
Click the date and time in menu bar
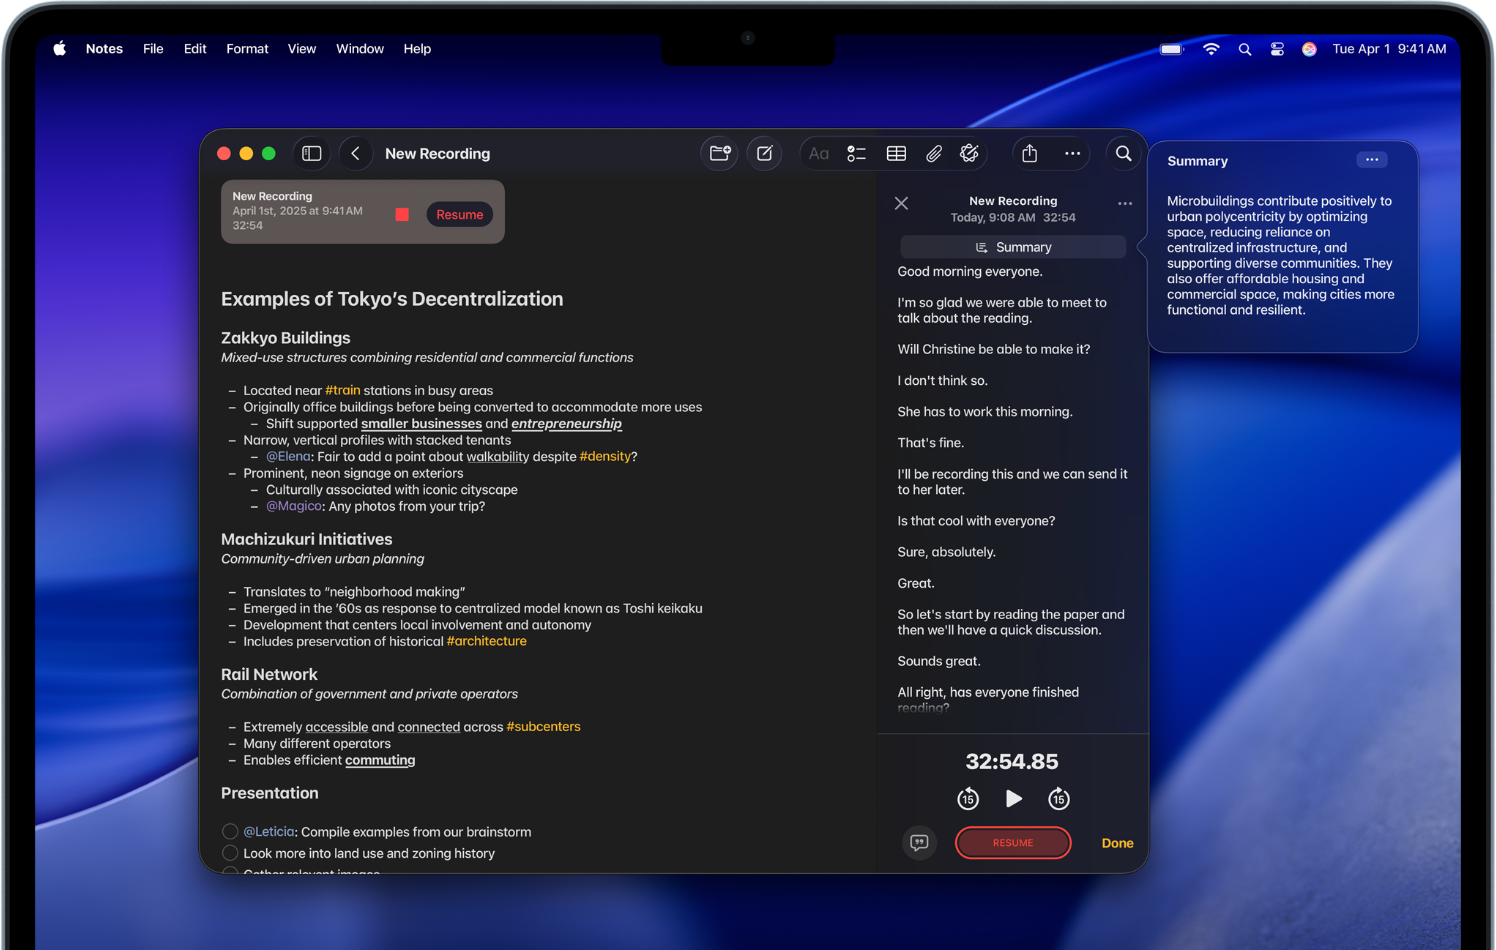click(1389, 49)
